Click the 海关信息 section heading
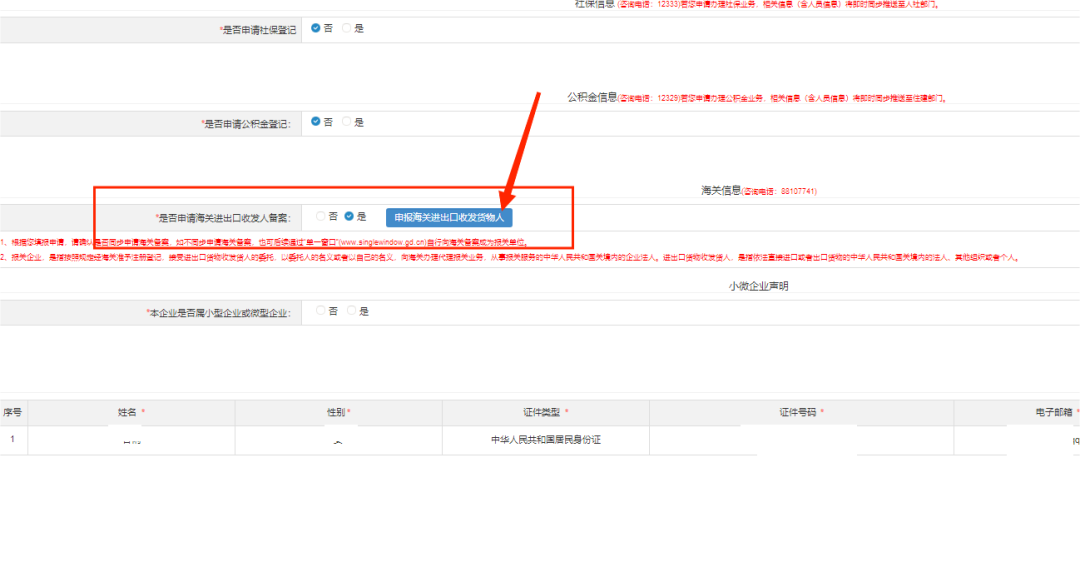This screenshot has width=1080, height=562. (x=721, y=190)
